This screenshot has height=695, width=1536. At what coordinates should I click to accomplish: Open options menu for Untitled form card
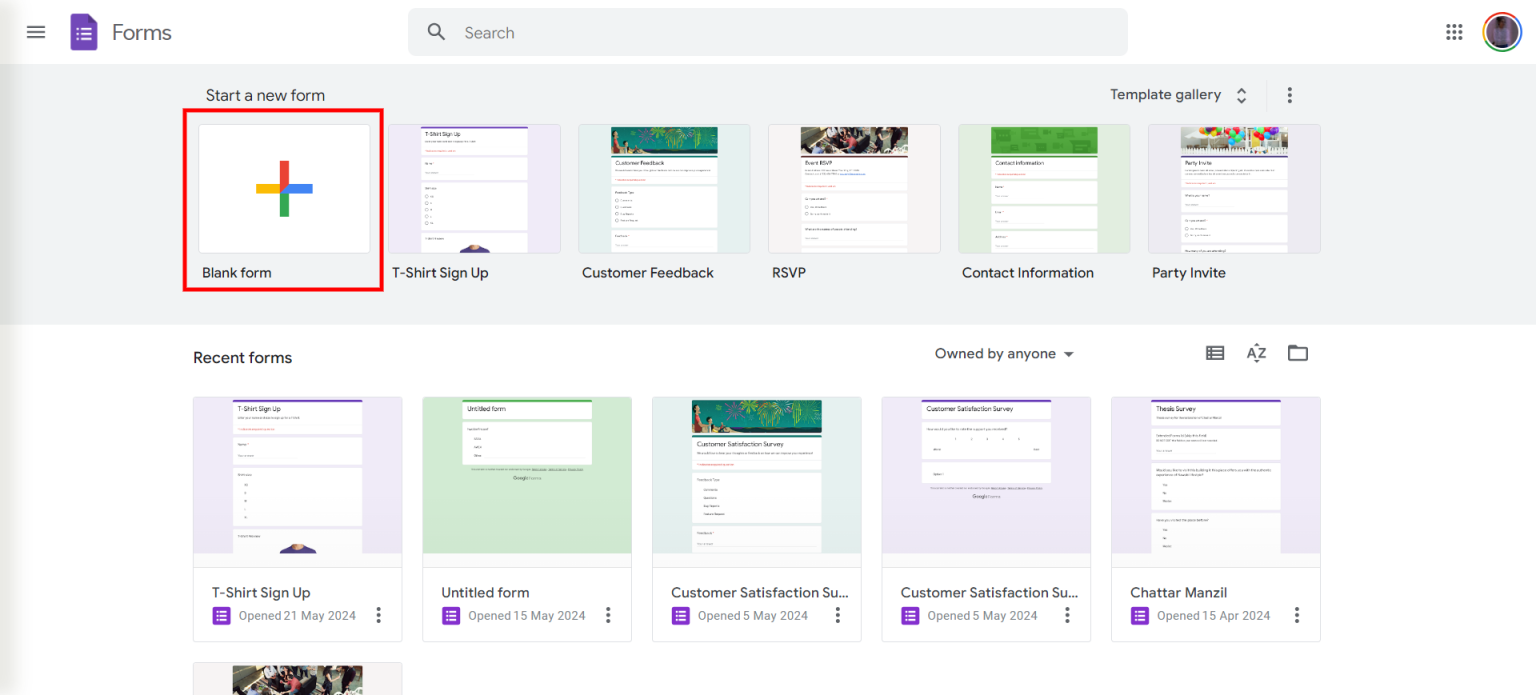[608, 615]
